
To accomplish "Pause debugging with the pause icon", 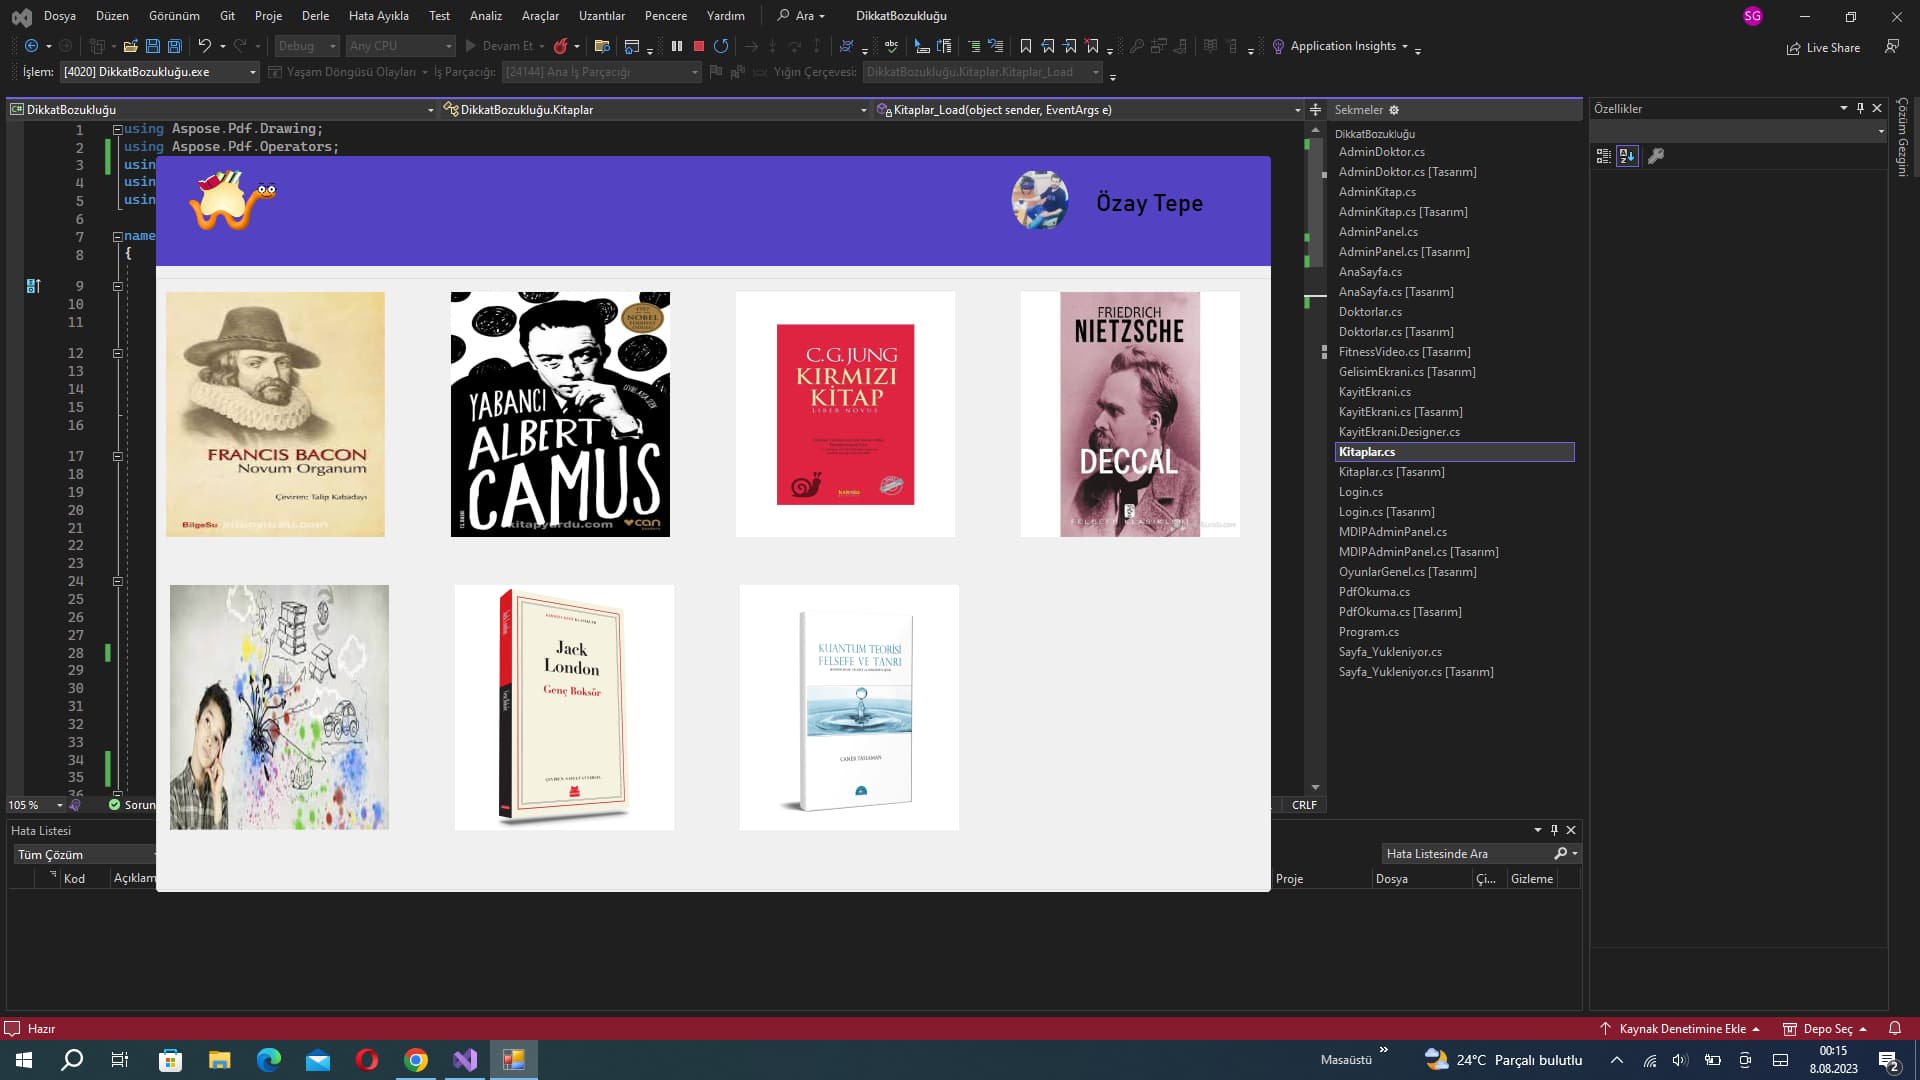I will click(677, 46).
